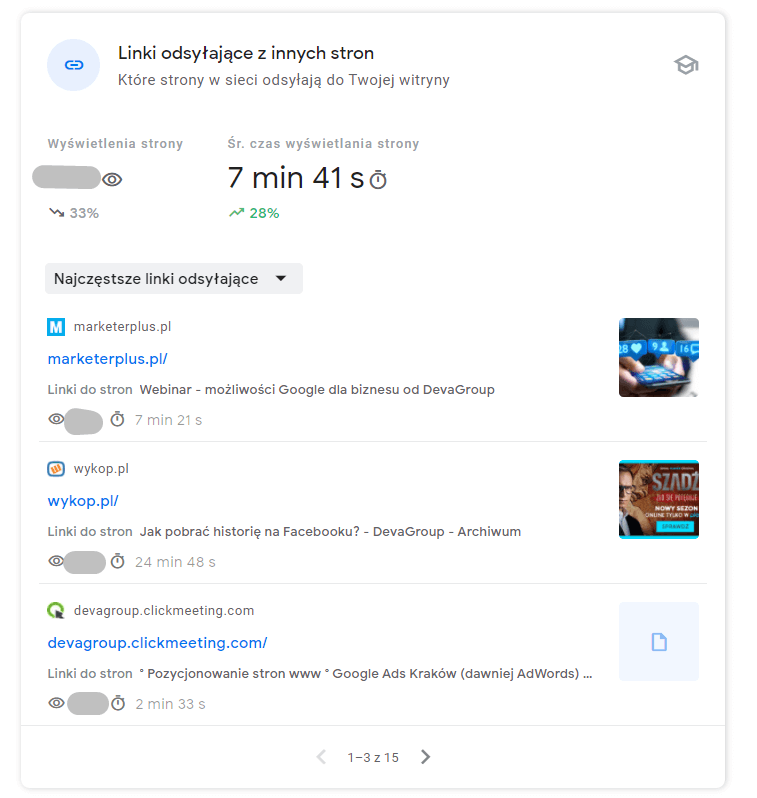Click the eye icon in marketerplus.pl row
The image size is (757, 798).
pos(56,419)
